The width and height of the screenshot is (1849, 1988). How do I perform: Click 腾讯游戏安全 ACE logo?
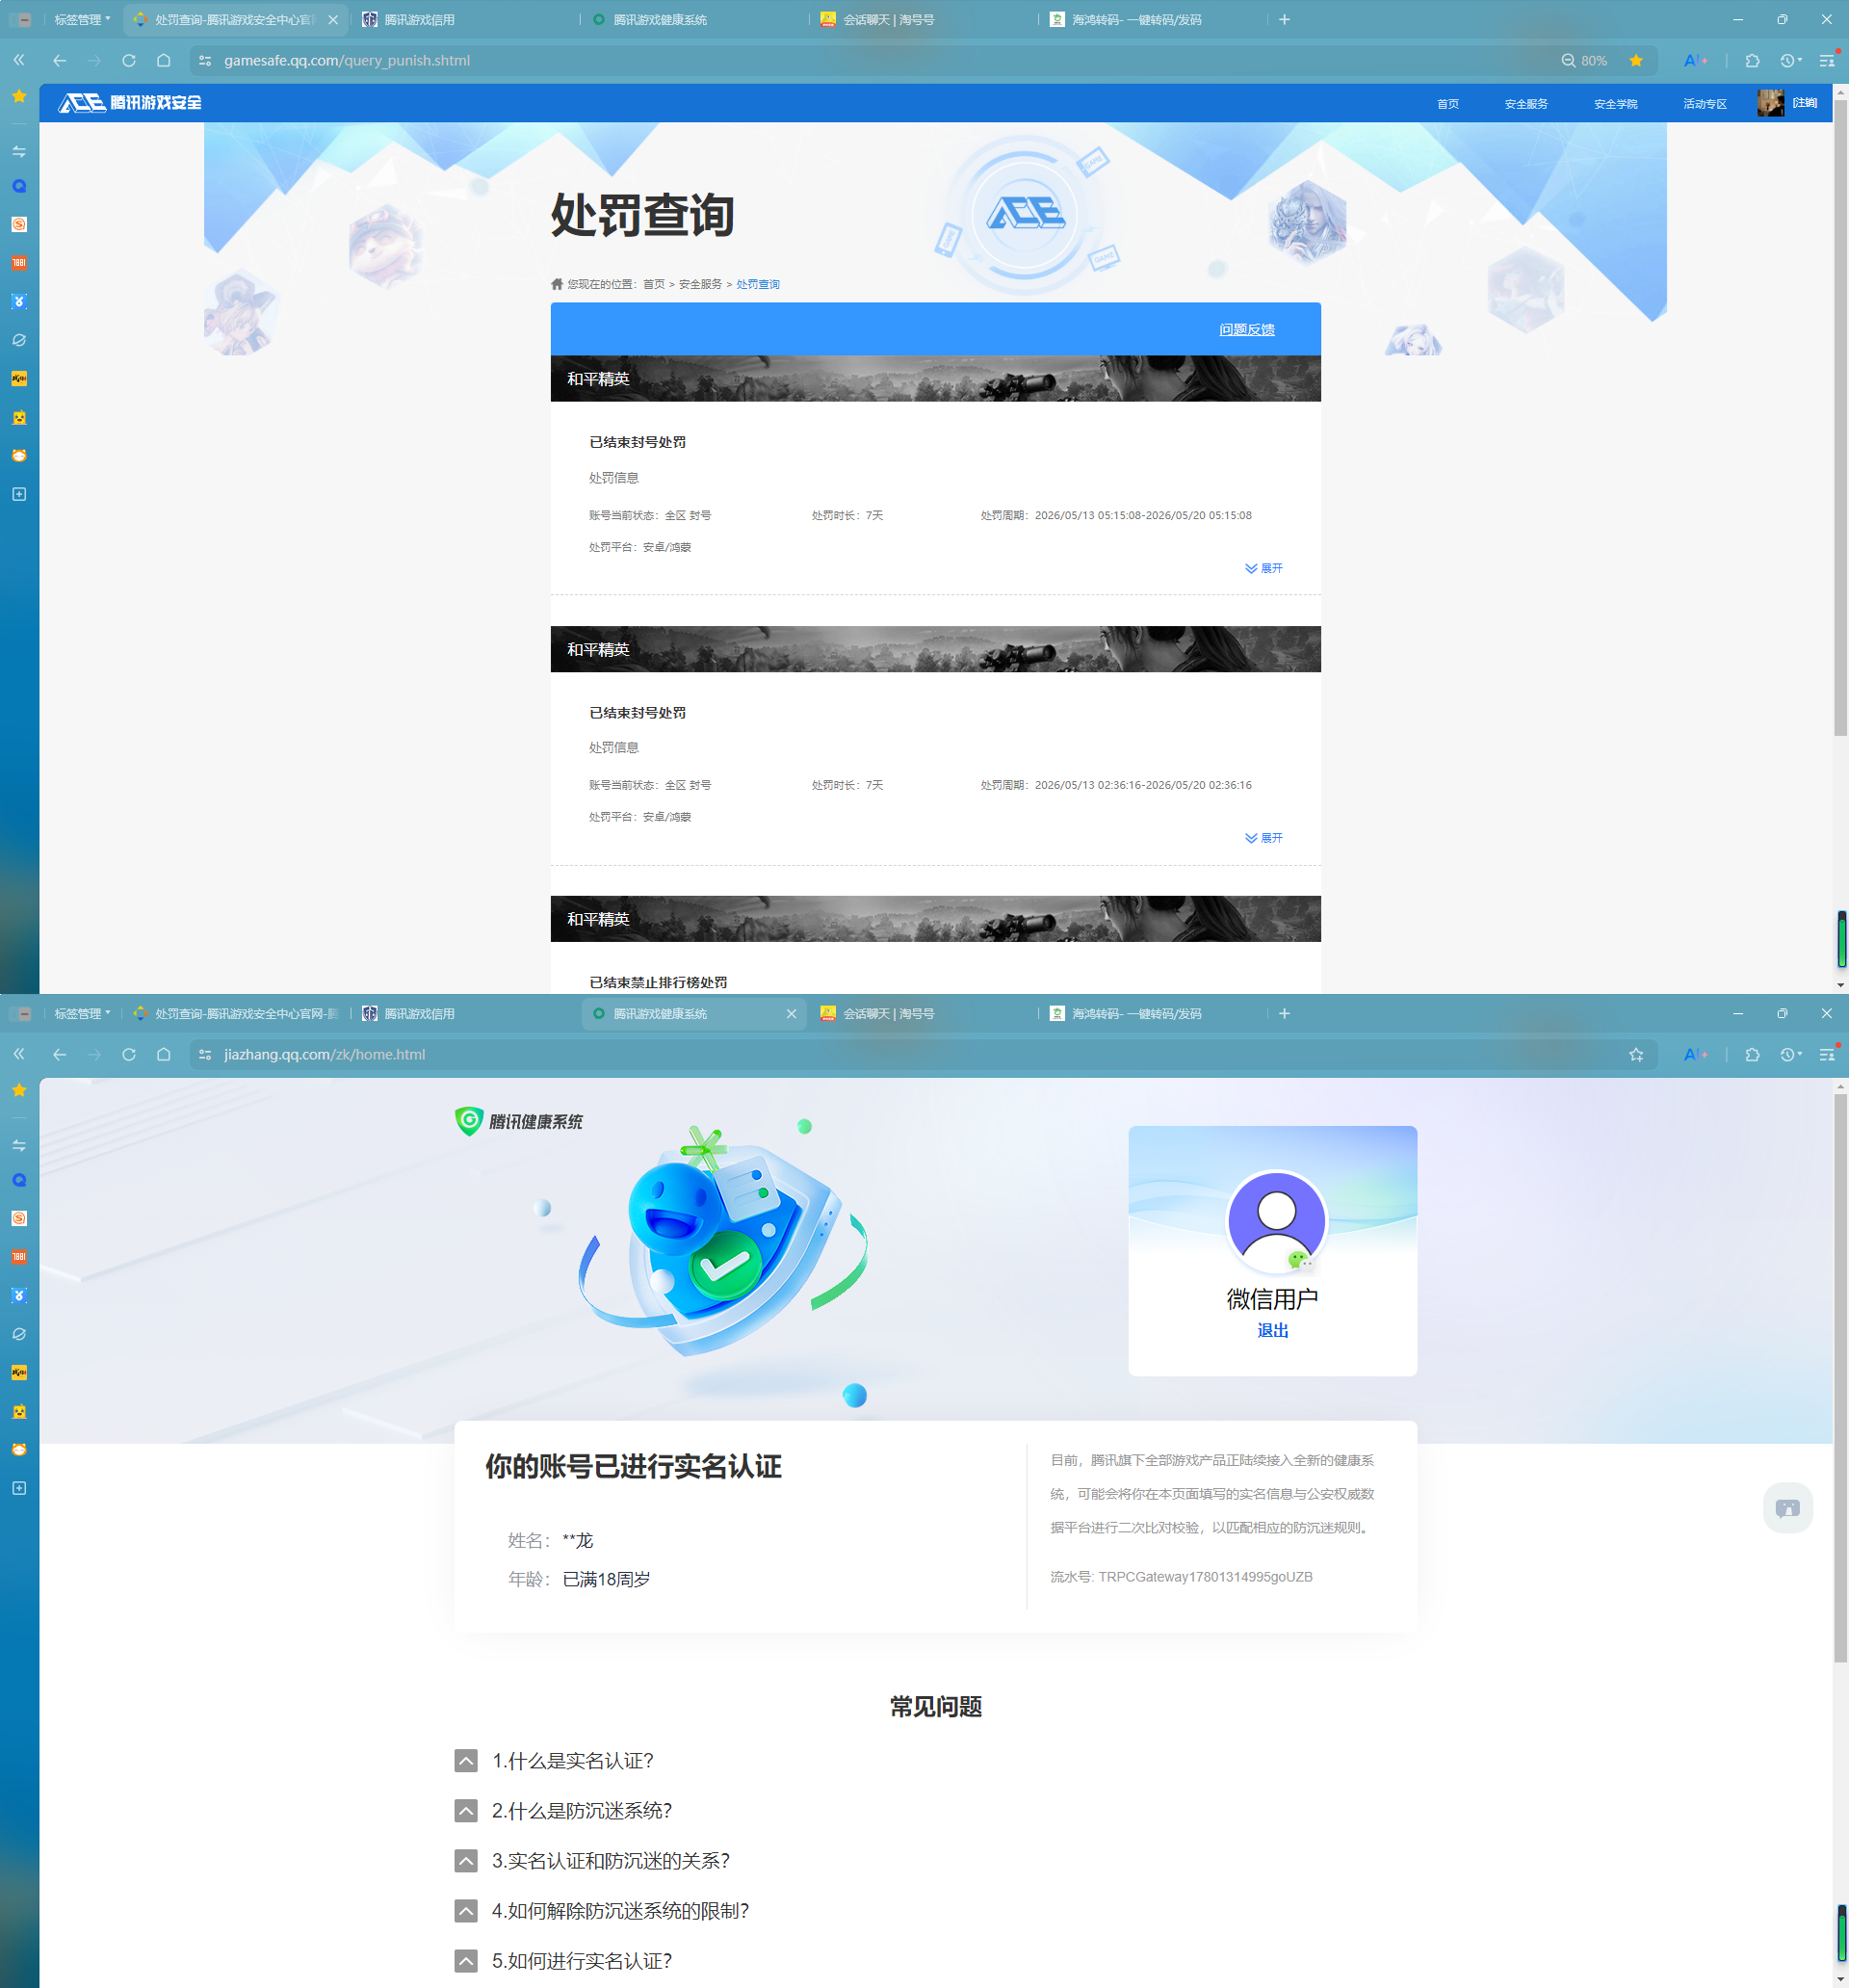point(130,102)
